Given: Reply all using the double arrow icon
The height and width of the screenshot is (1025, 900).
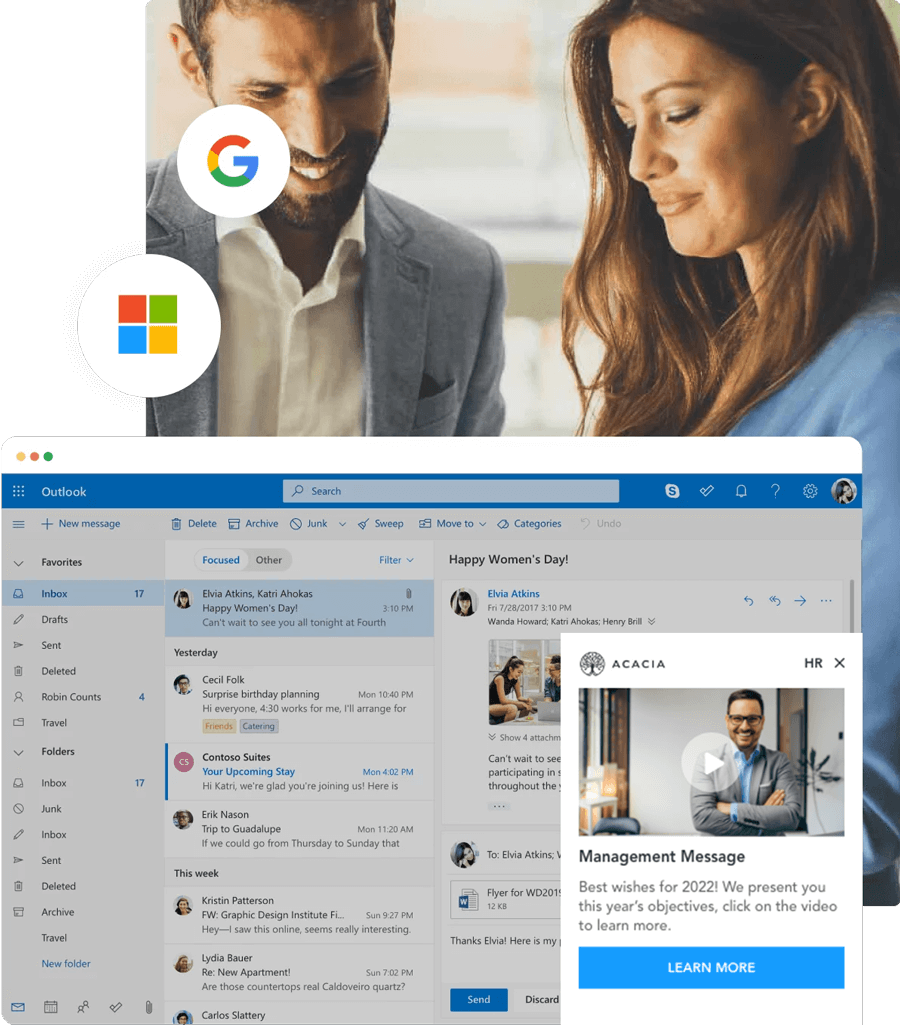Looking at the screenshot, I should pyautogui.click(x=775, y=601).
